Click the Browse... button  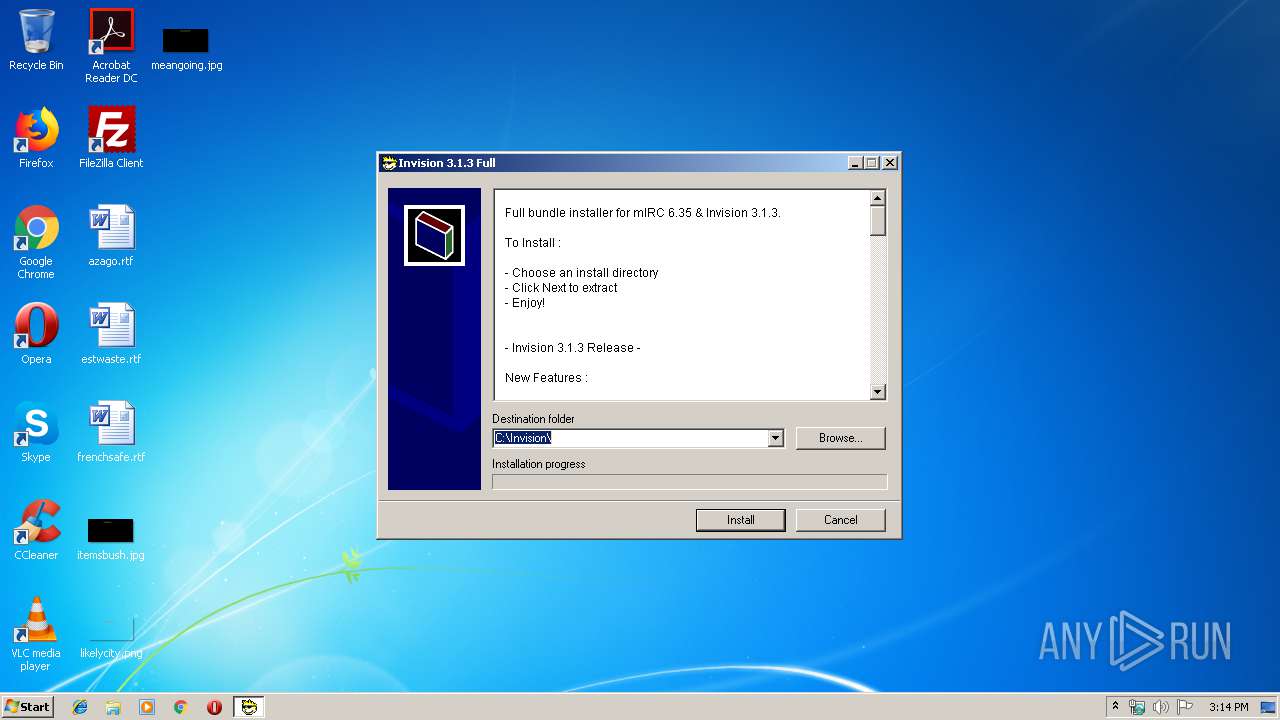point(841,438)
